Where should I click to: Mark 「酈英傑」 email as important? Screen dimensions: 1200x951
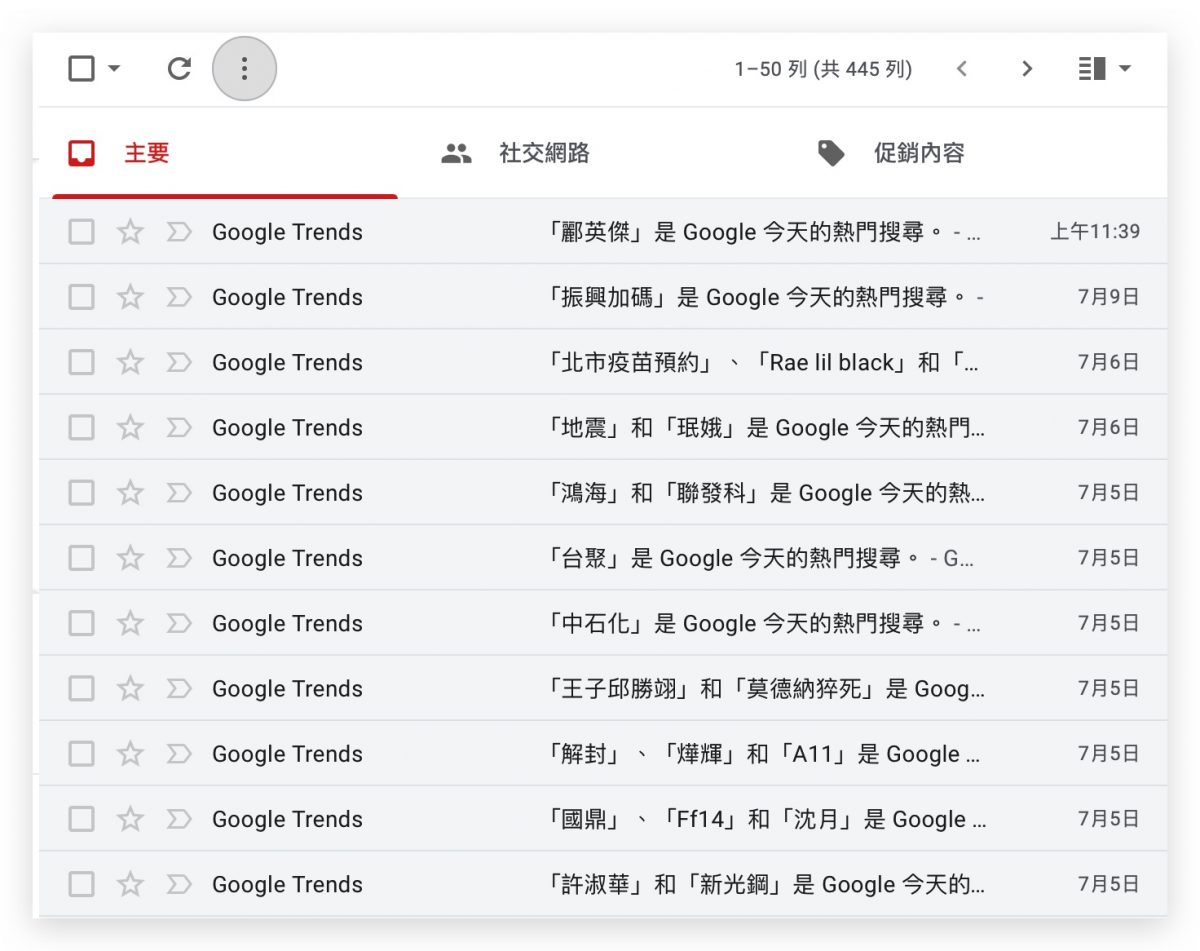coord(178,232)
